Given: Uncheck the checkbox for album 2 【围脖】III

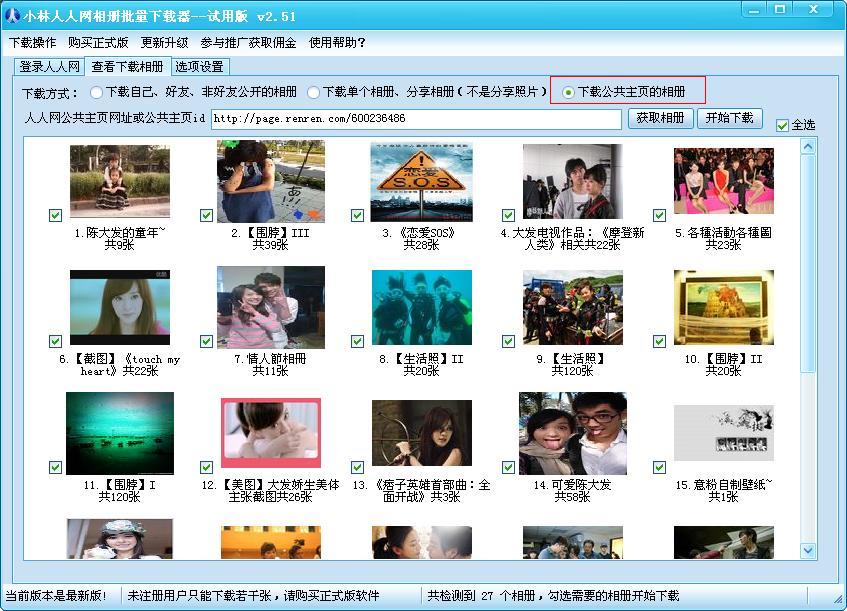Looking at the screenshot, I should point(206,215).
